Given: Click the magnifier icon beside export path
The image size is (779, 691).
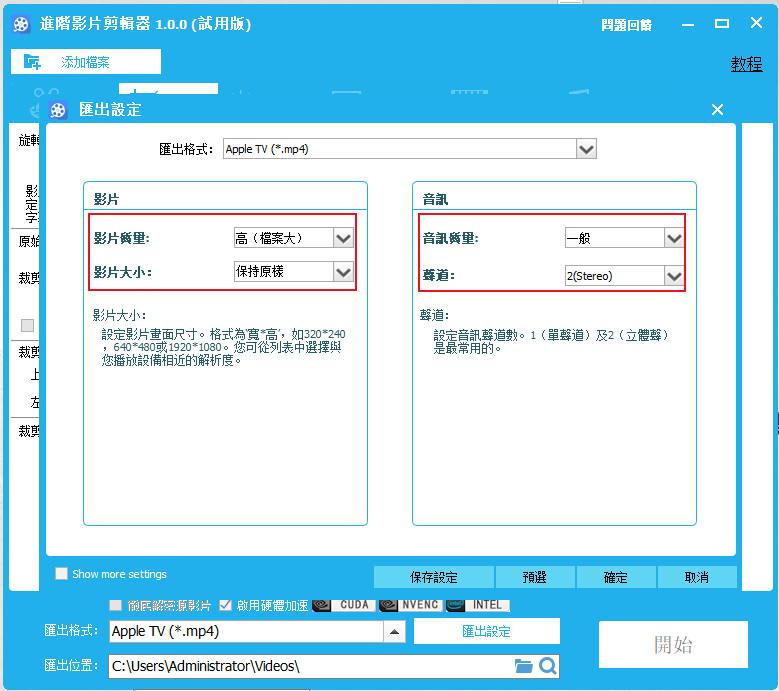Looking at the screenshot, I should [x=547, y=666].
